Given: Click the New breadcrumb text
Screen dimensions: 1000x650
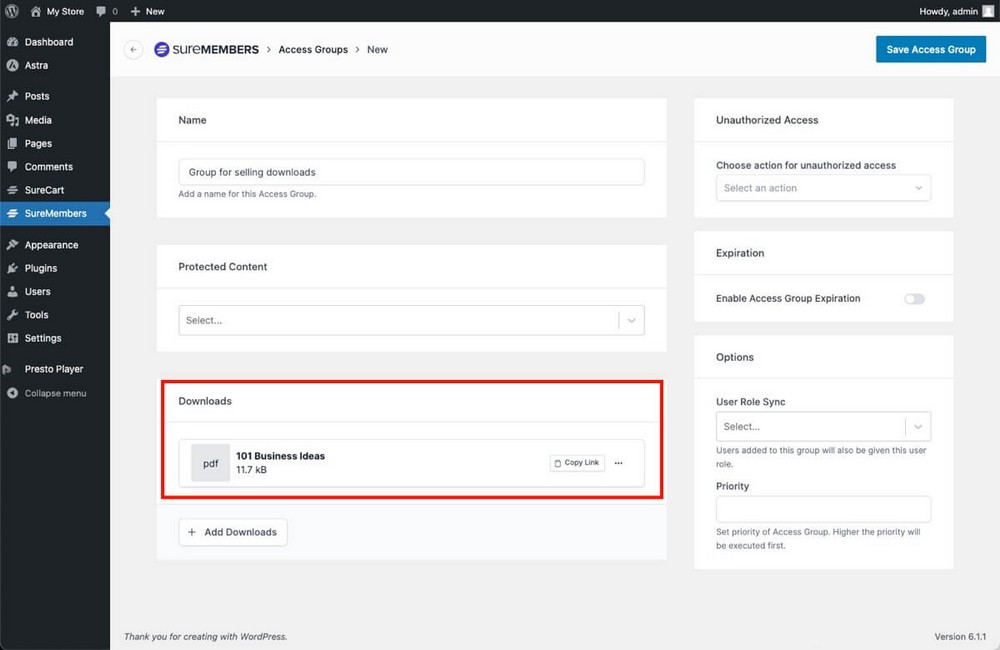Looking at the screenshot, I should point(377,50).
